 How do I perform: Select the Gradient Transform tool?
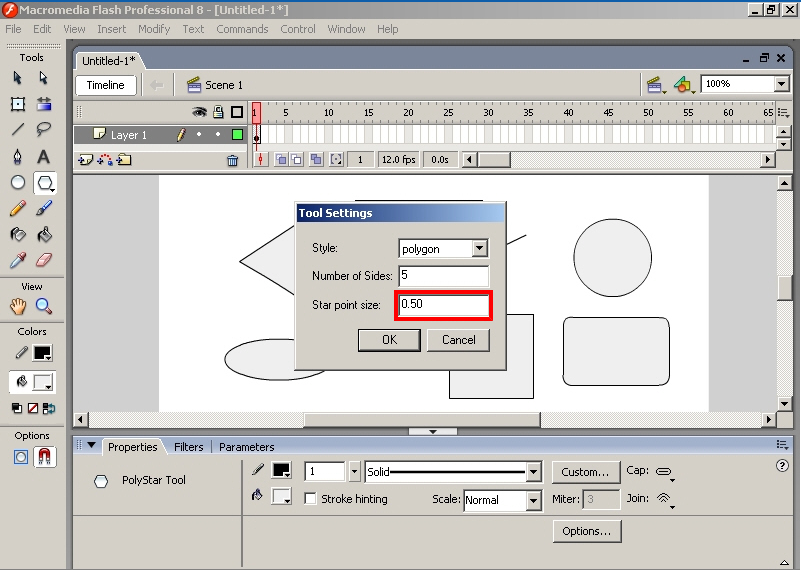(x=44, y=104)
